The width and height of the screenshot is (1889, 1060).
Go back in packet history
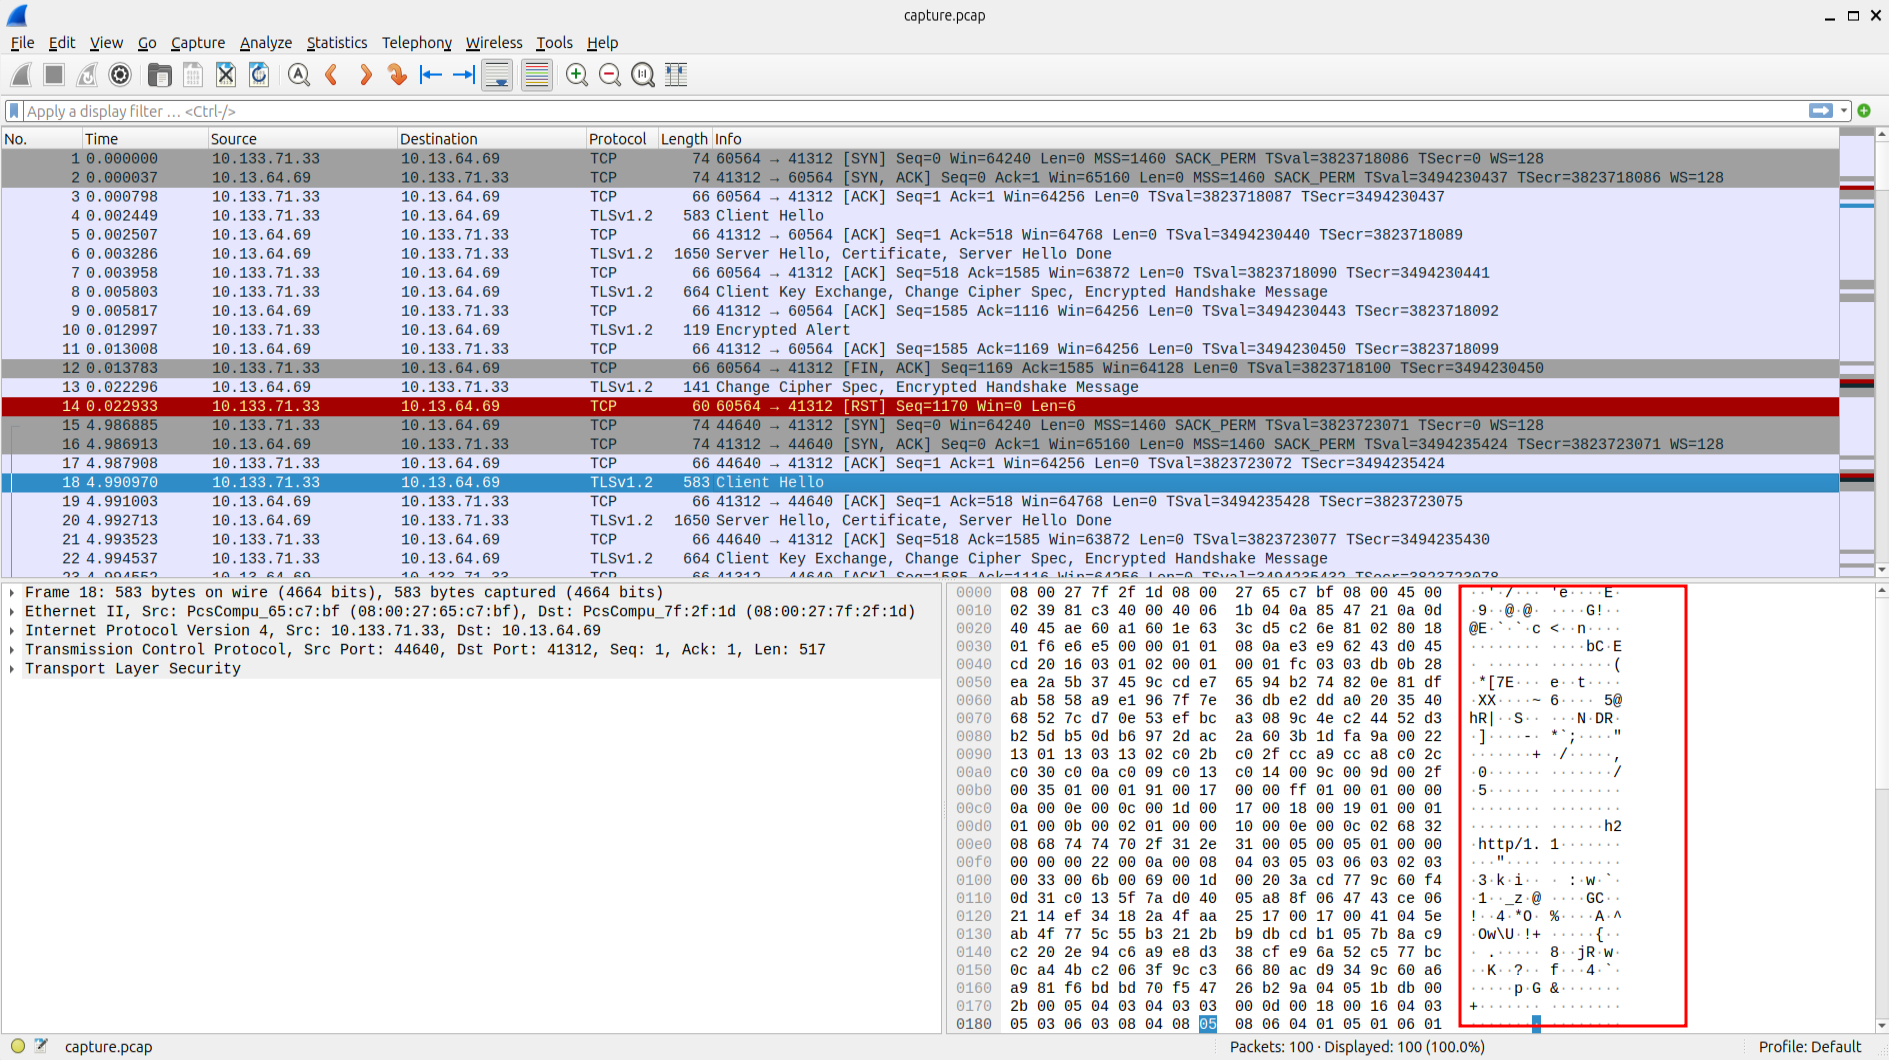pos(331,75)
